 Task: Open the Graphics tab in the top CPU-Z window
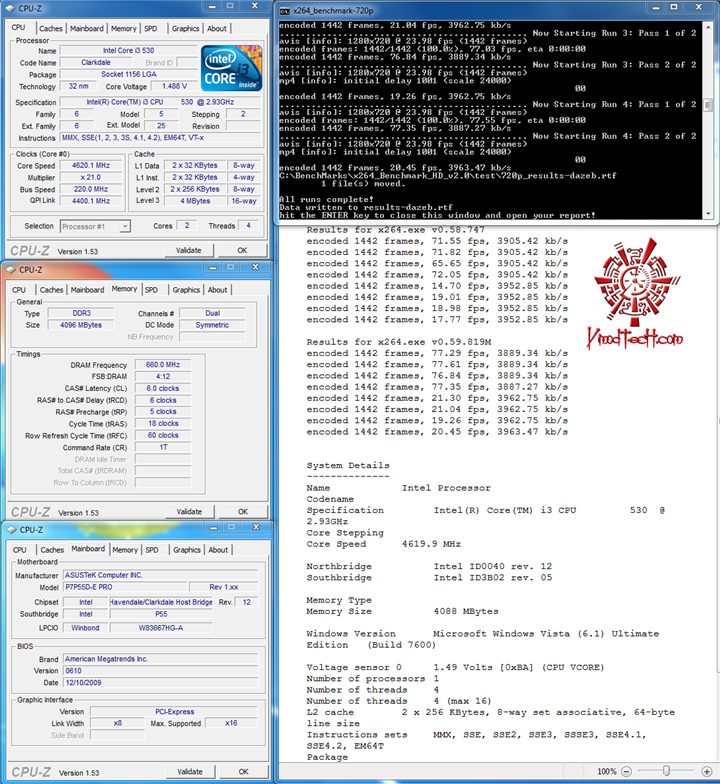pyautogui.click(x=186, y=28)
